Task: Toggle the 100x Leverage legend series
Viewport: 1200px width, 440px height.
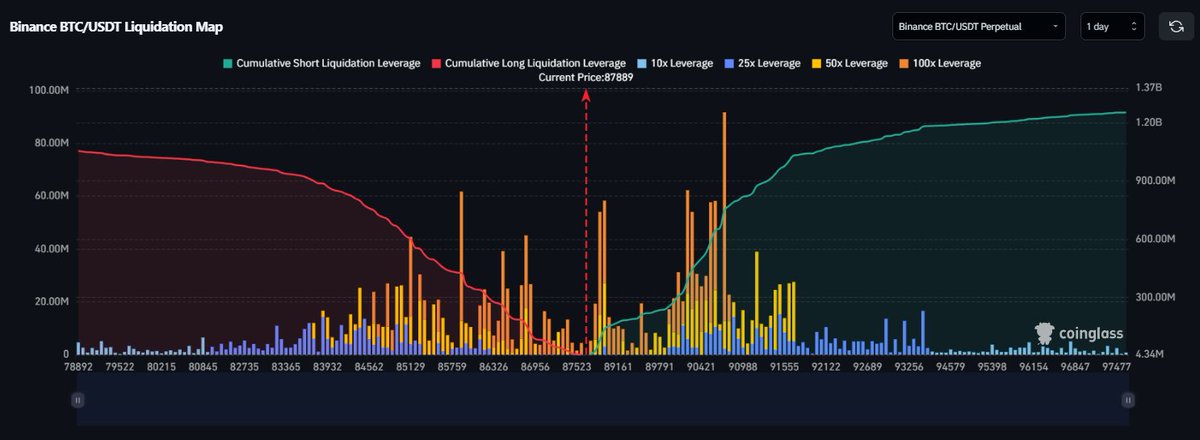Action: point(940,63)
